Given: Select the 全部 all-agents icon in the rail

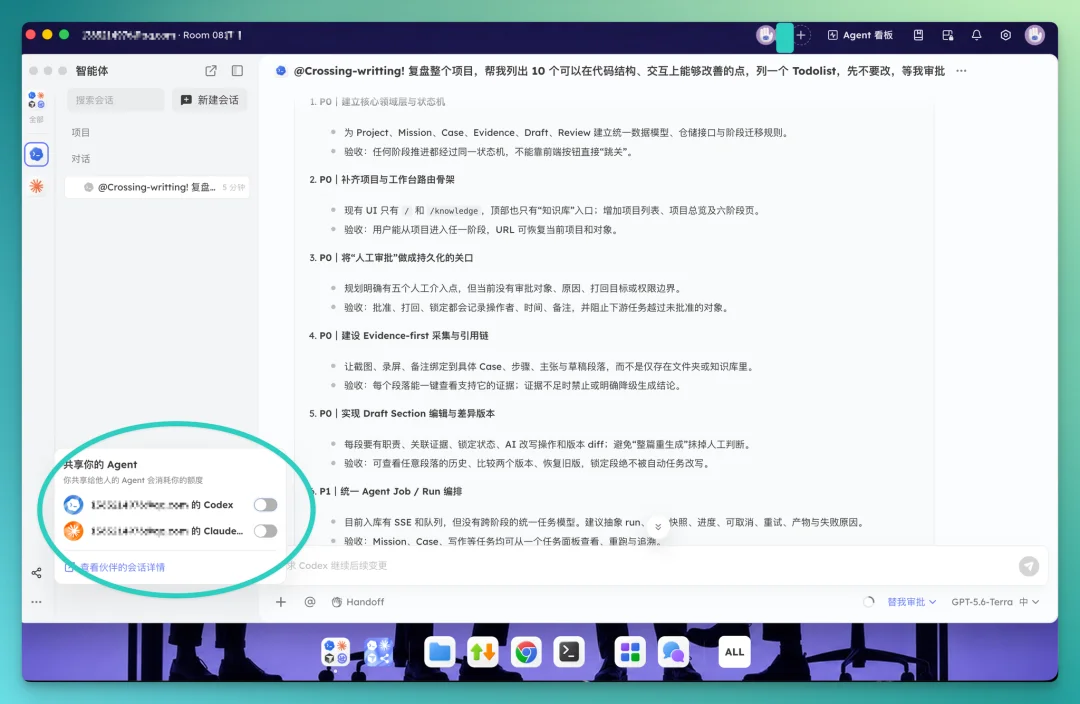Looking at the screenshot, I should point(37,106).
